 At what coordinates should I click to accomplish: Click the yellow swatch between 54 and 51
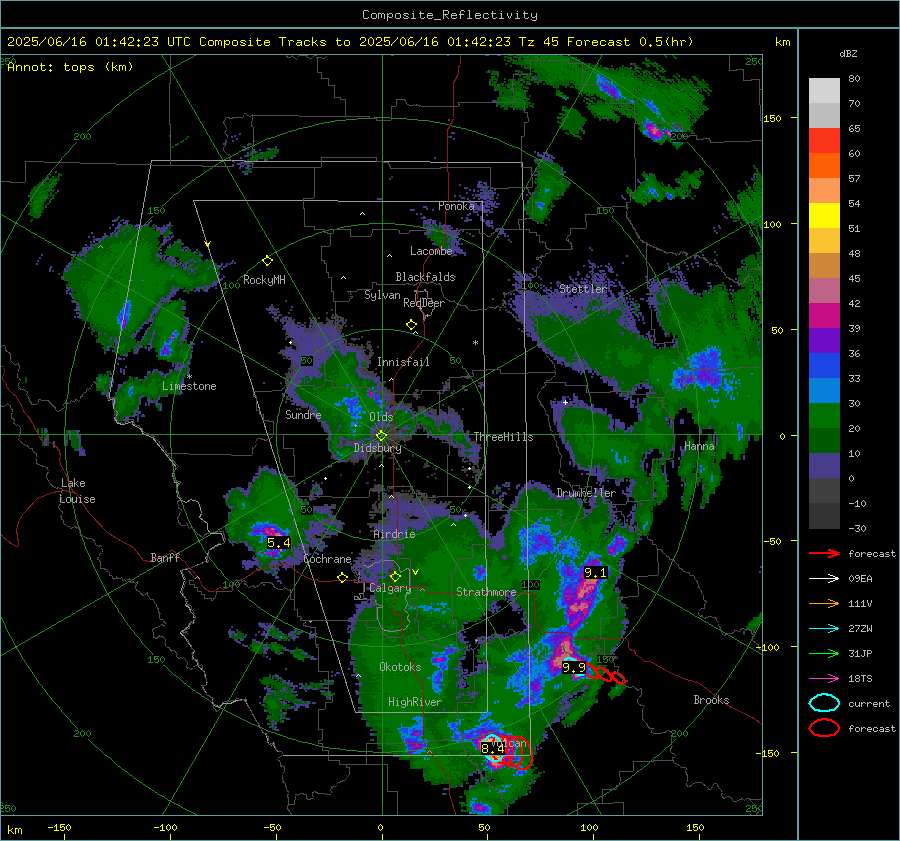click(x=824, y=215)
